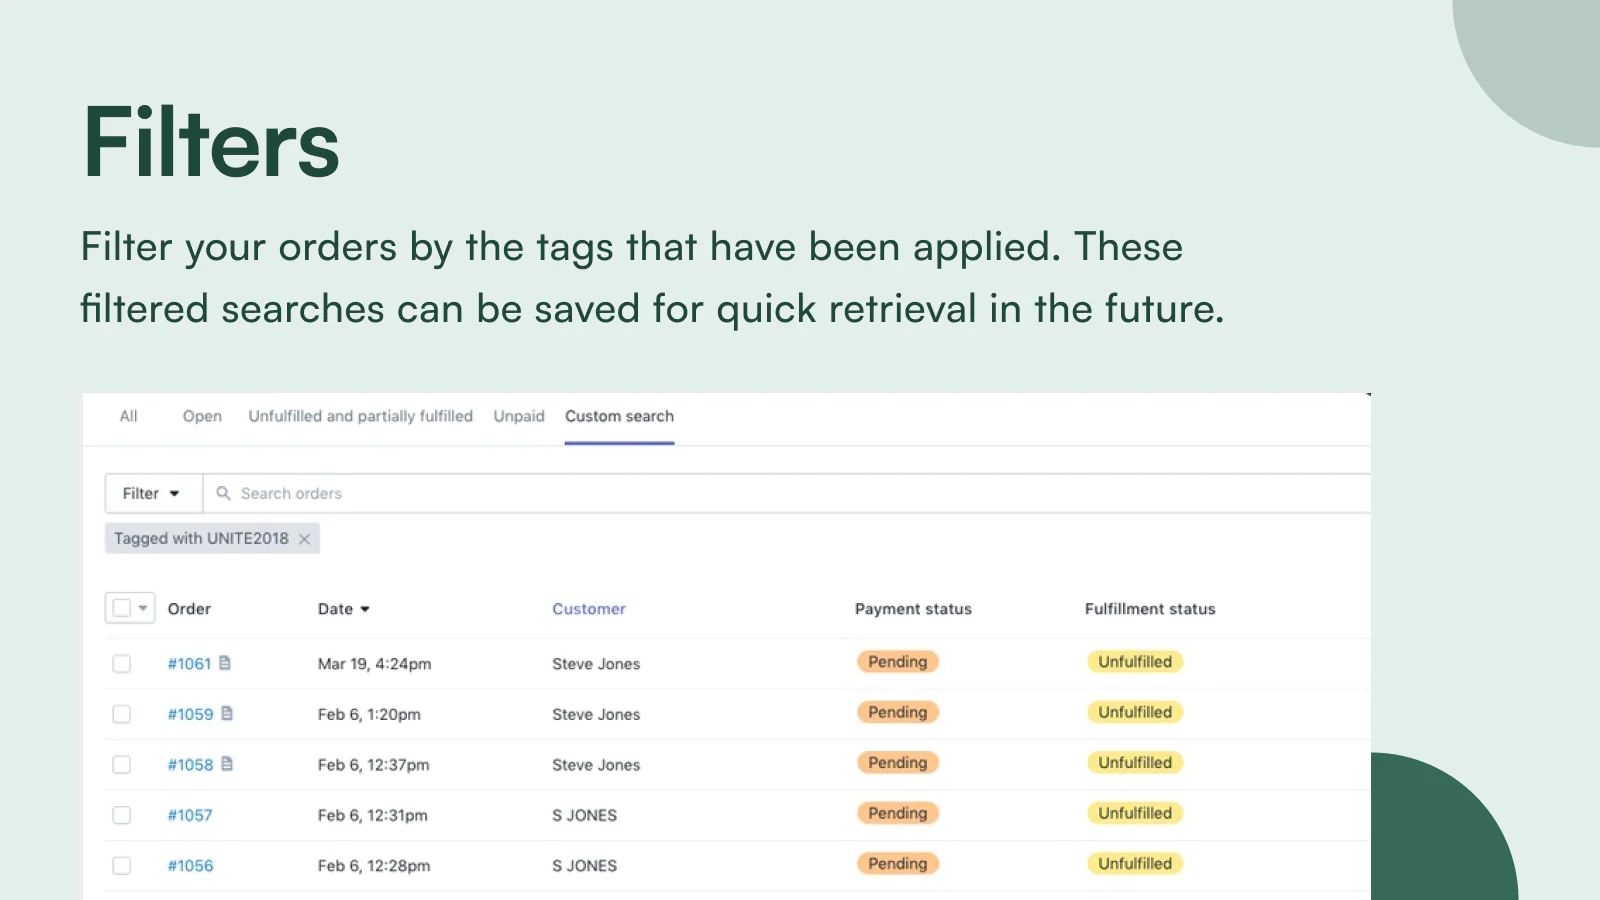Toggle the select-all orders checkbox
This screenshot has width=1600, height=900.
(x=122, y=608)
